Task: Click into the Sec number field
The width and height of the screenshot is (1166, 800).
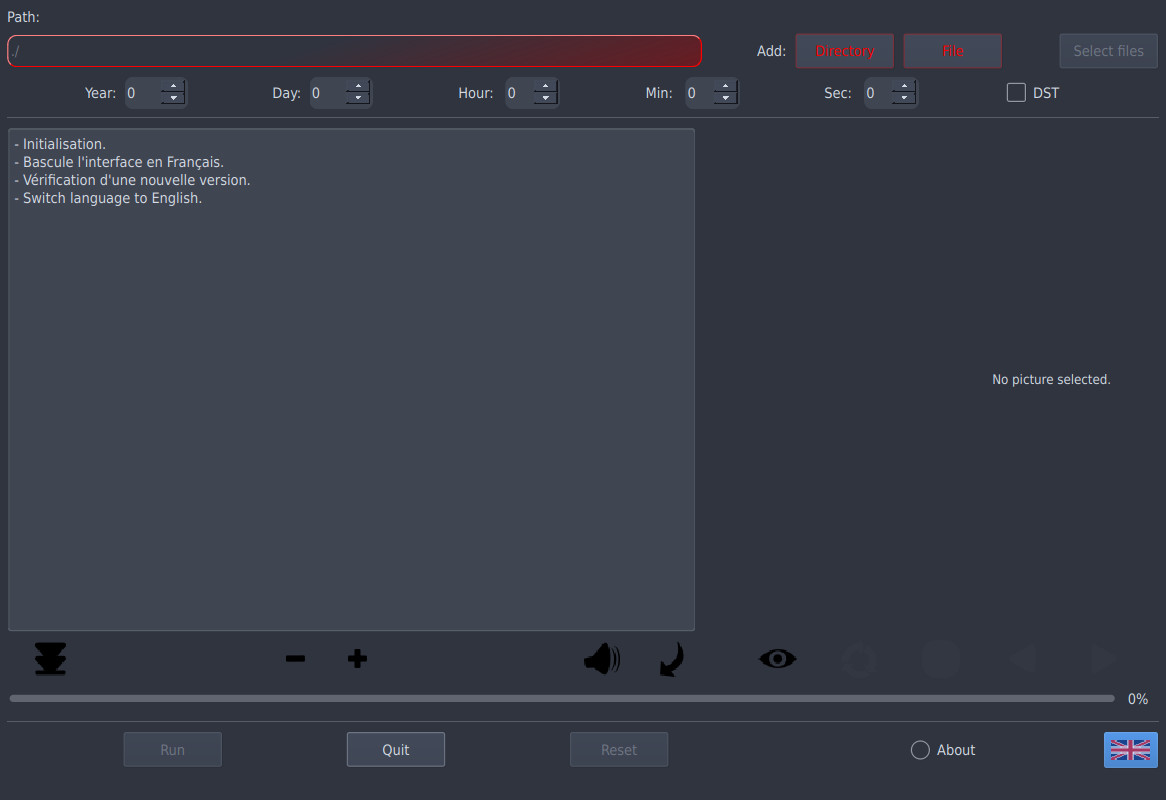Action: [x=878, y=93]
